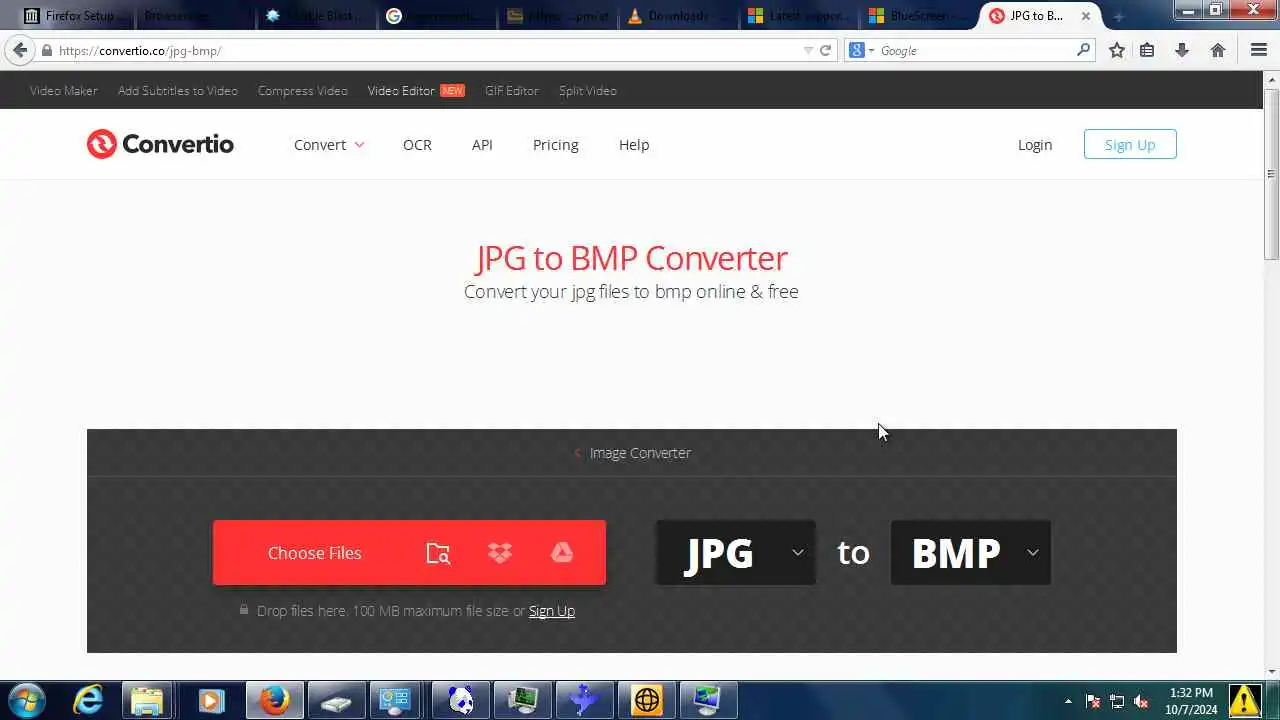Close the JPG to BMP tab
The height and width of the screenshot is (720, 1280).
click(1086, 16)
